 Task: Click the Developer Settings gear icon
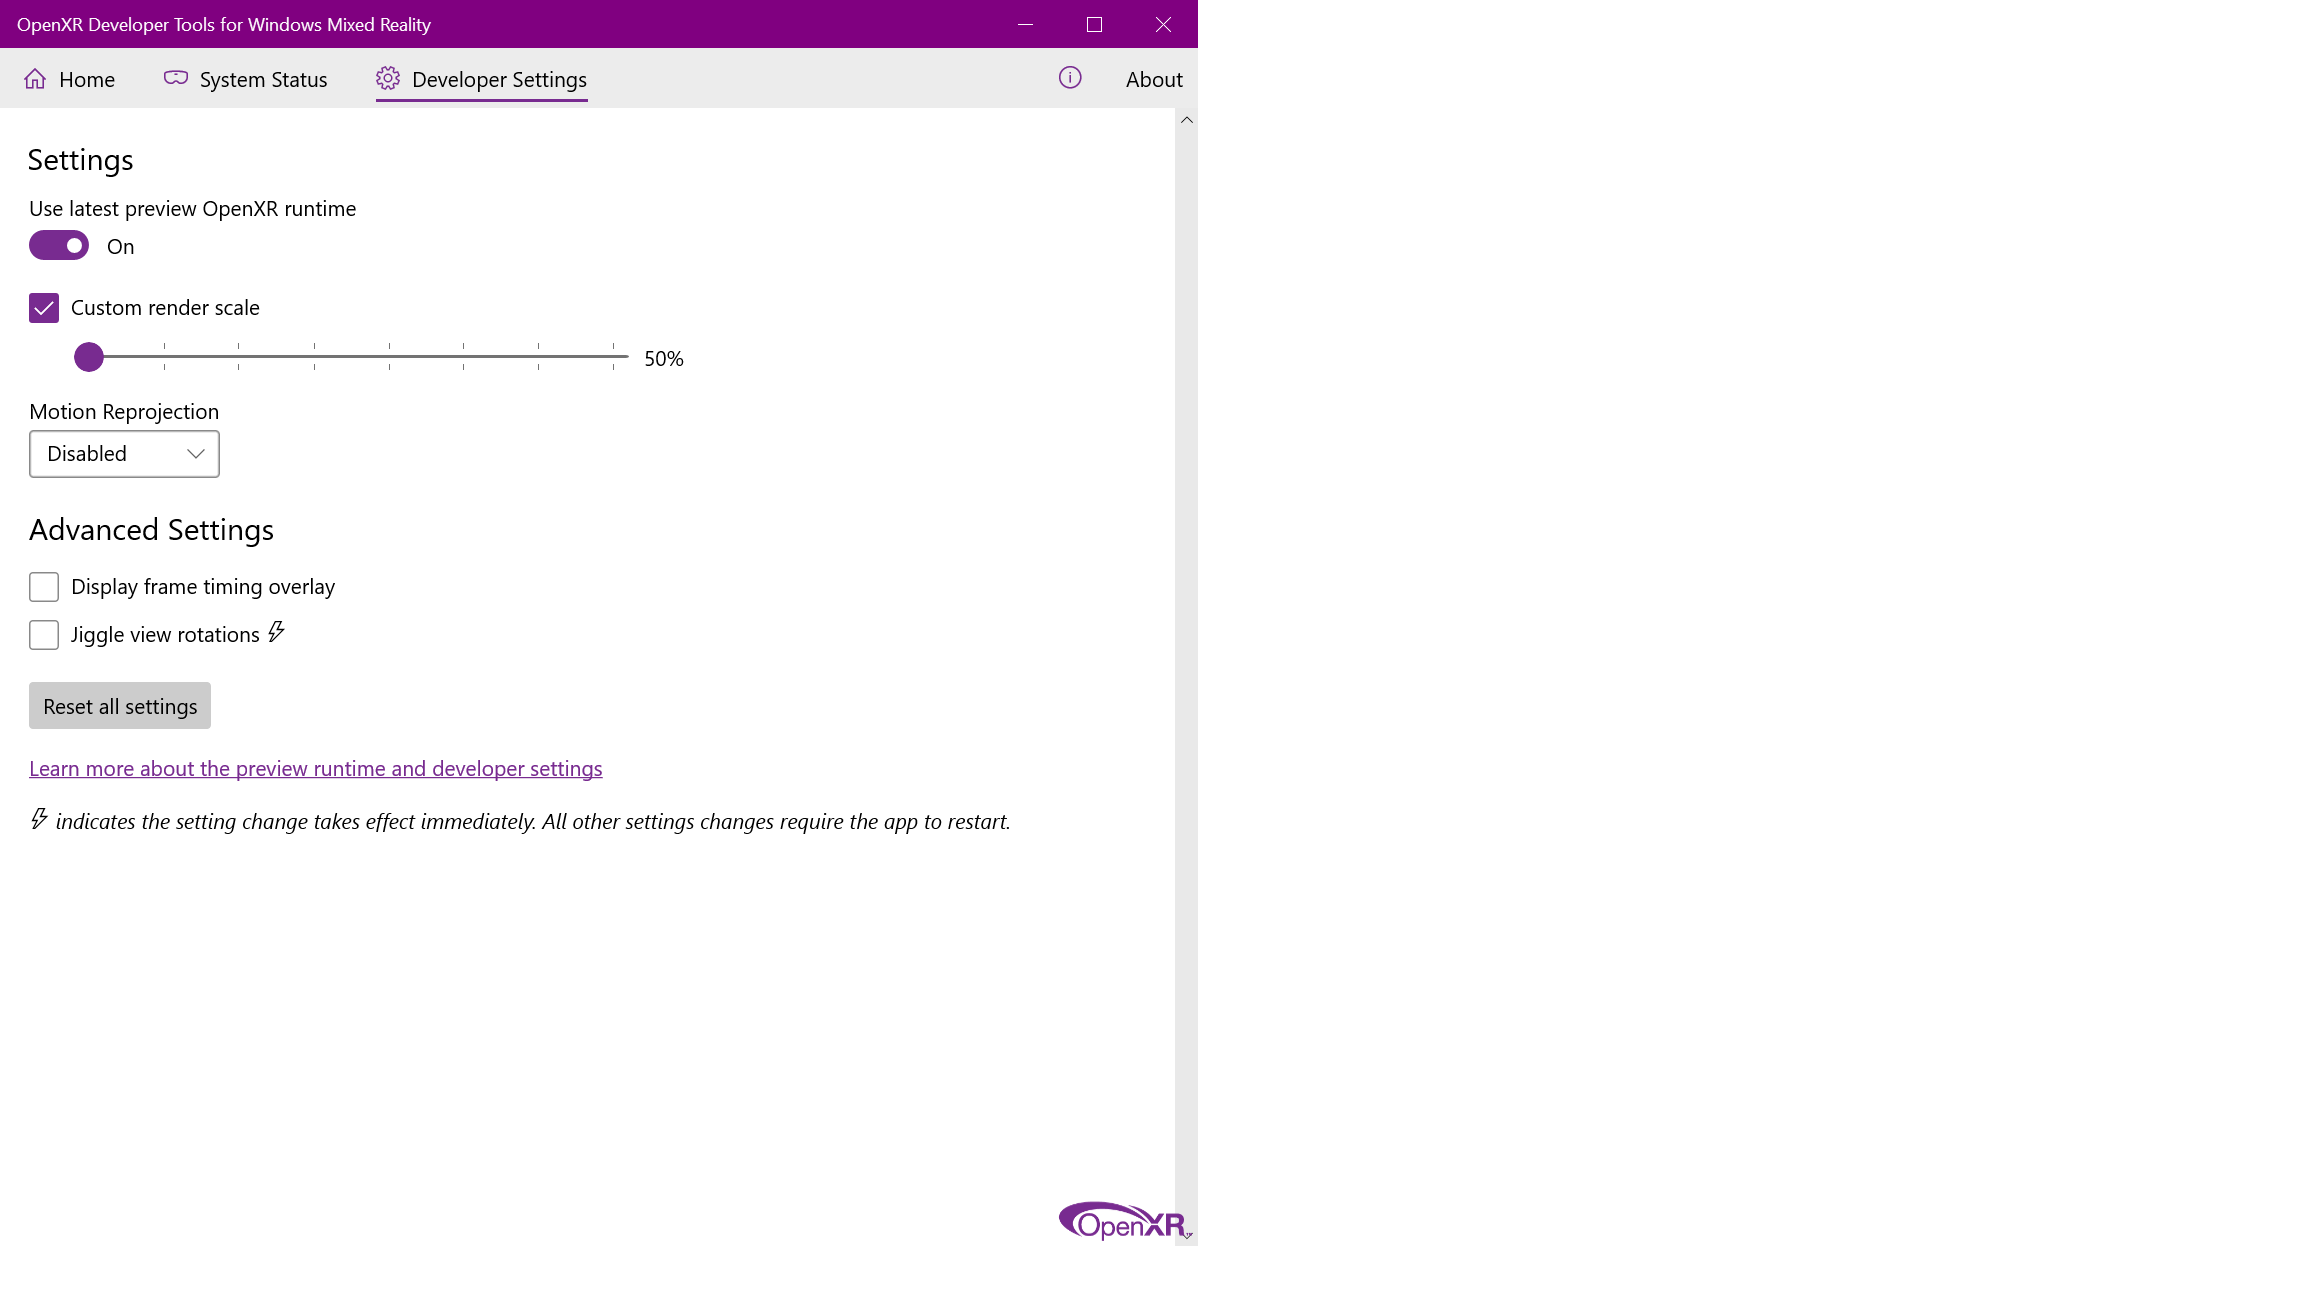(388, 78)
